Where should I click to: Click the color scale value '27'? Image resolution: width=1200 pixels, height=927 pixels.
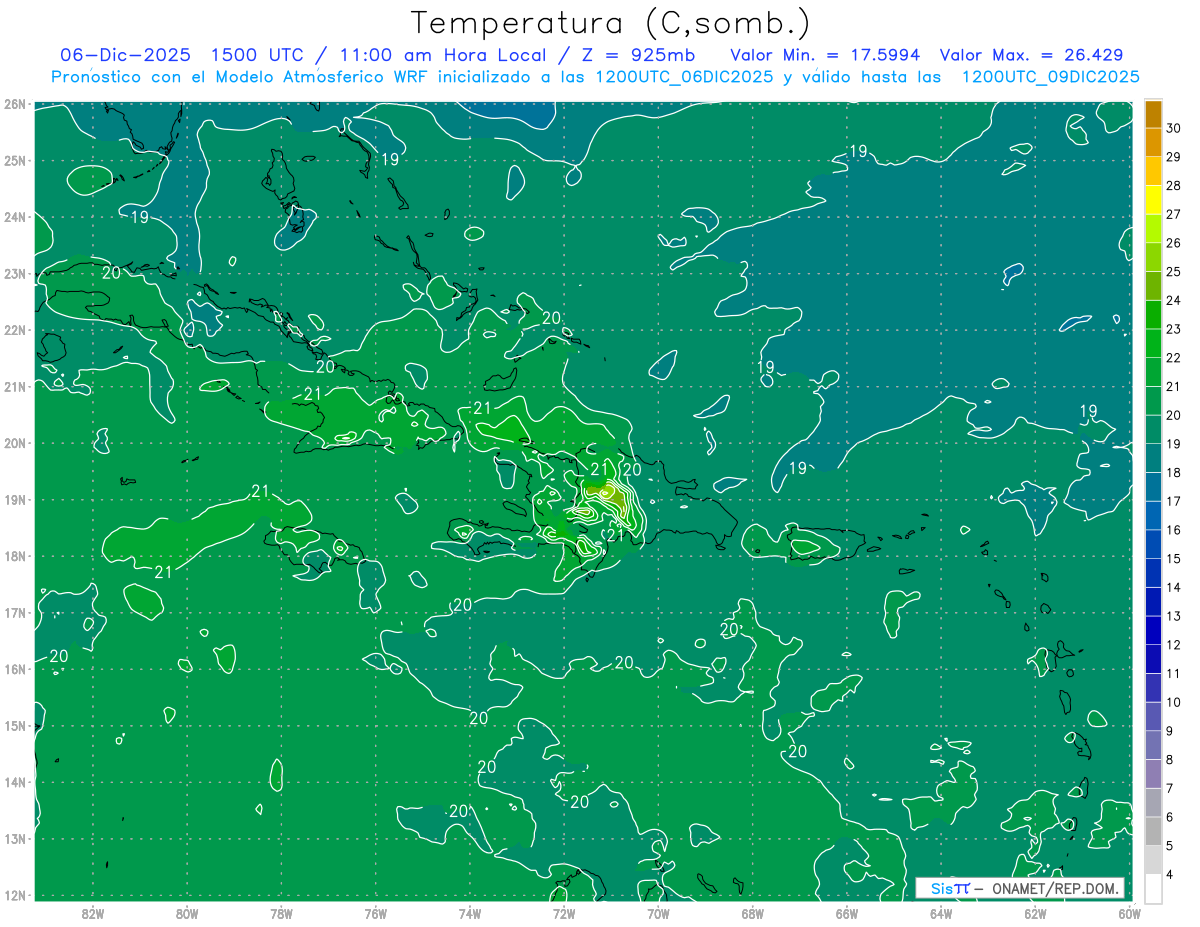1173,214
